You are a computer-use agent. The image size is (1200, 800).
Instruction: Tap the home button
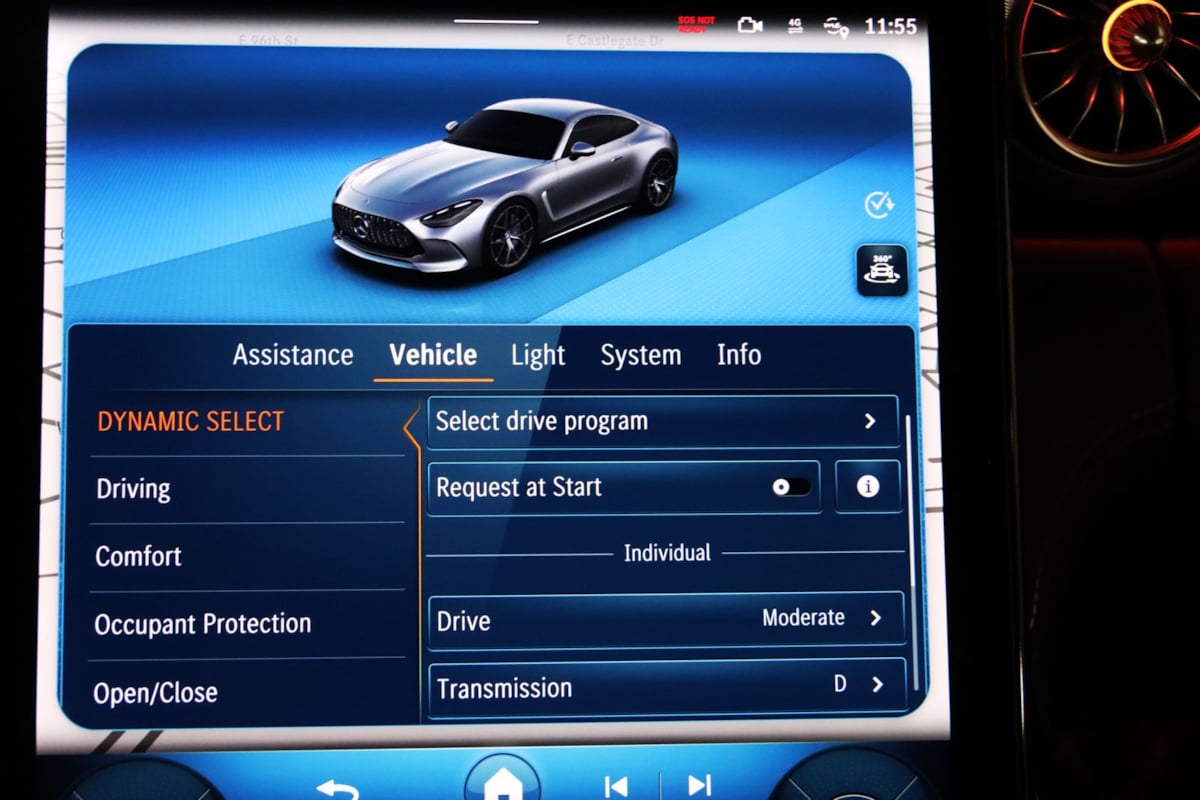[x=503, y=781]
